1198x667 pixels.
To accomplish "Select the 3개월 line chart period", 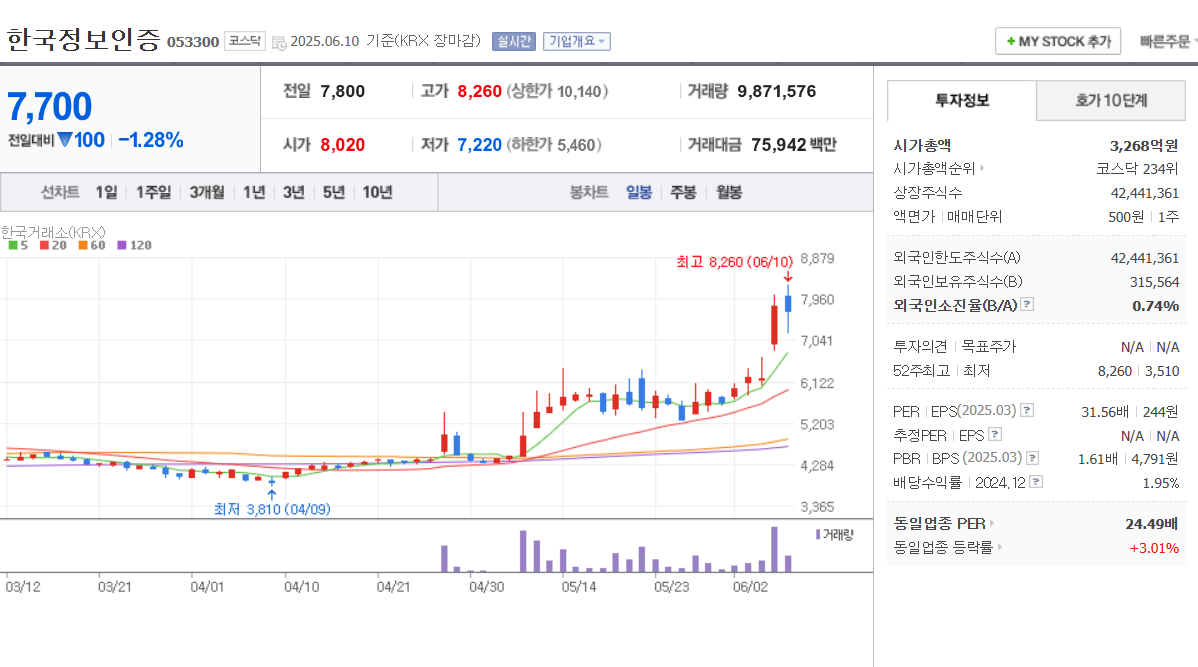I will click(x=207, y=193).
